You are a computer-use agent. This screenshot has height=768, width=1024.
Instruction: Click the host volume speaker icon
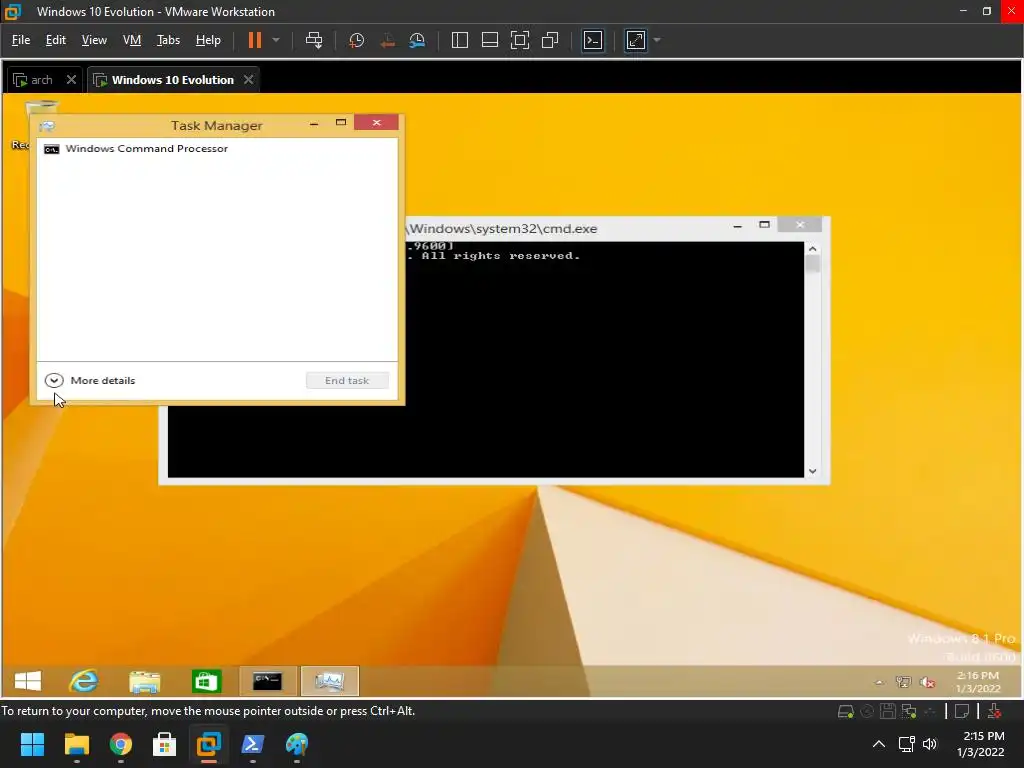(x=930, y=744)
